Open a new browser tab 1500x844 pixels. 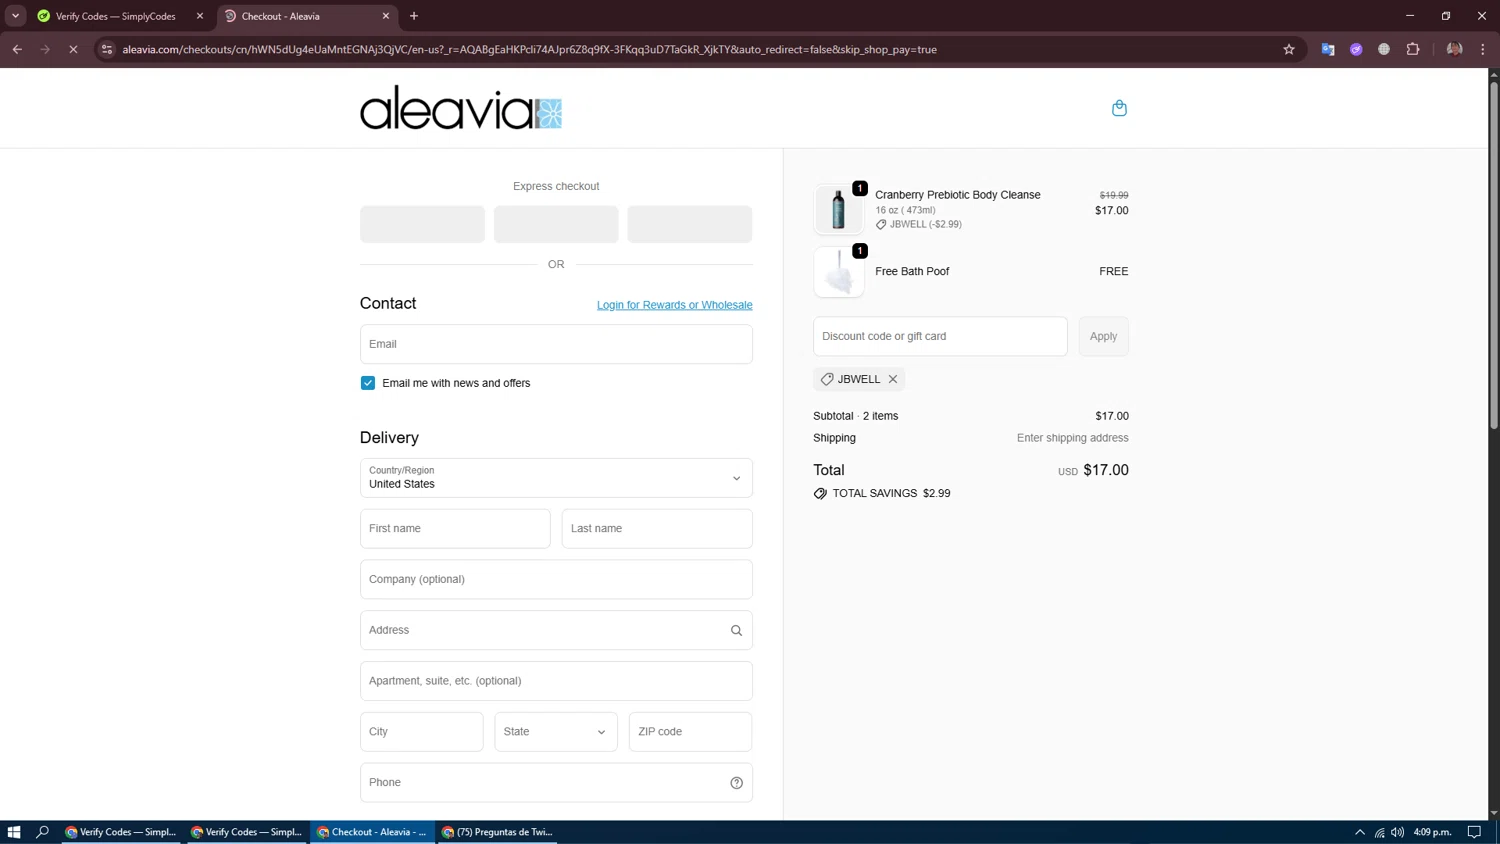click(414, 16)
